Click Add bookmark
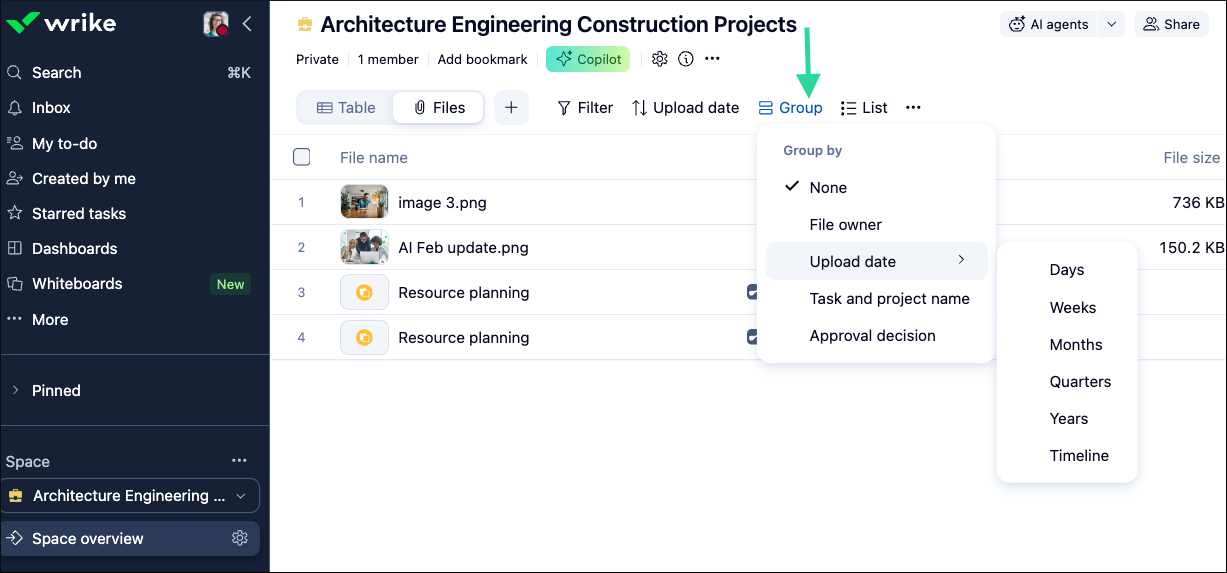Viewport: 1227px width, 573px height. coord(482,59)
